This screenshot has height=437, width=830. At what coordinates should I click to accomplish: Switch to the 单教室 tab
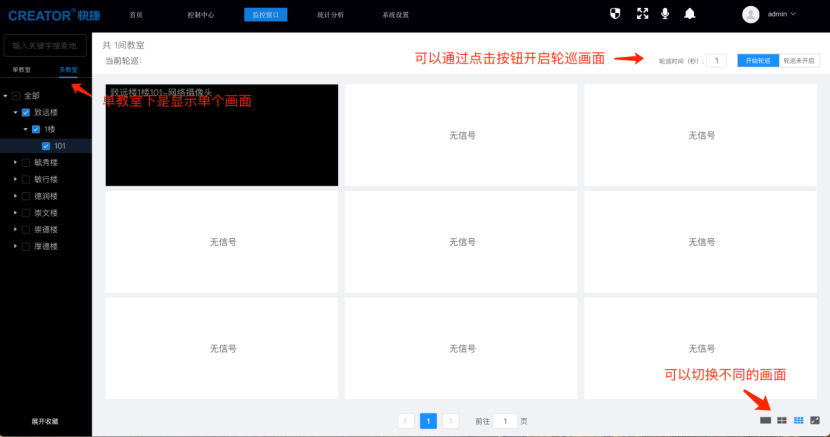coord(22,70)
